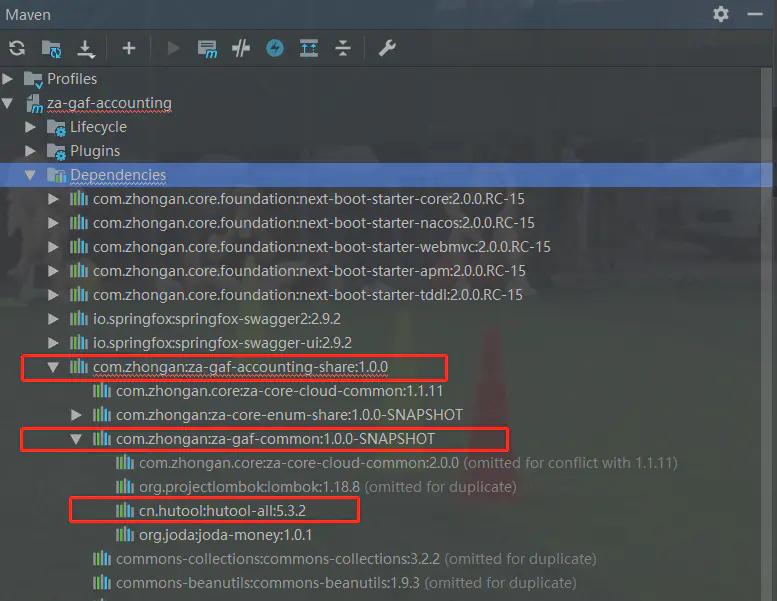Select 'org.joda:joda-money:1.0.1' row text
This screenshot has width=777, height=601.
point(225,535)
